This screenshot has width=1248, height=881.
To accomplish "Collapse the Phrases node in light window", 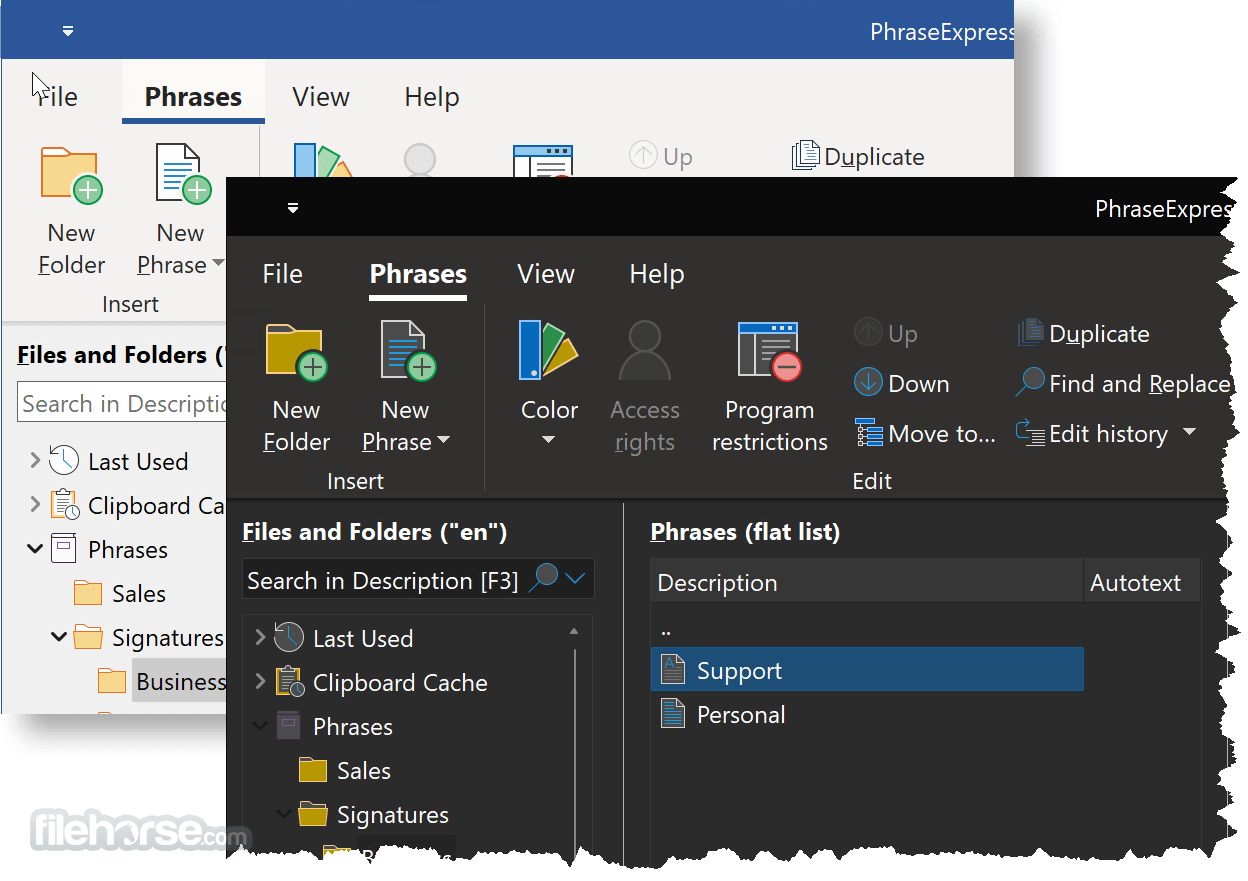I will [x=35, y=549].
